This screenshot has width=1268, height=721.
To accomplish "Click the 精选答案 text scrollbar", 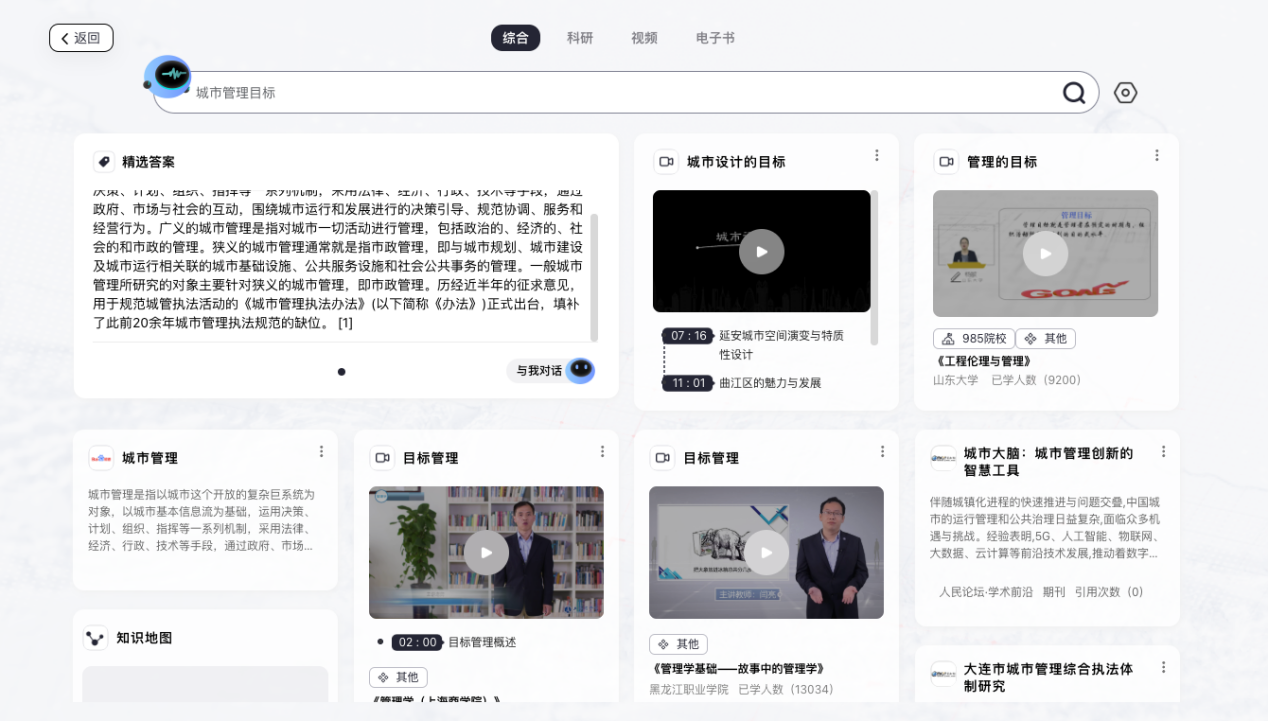I will coord(594,276).
